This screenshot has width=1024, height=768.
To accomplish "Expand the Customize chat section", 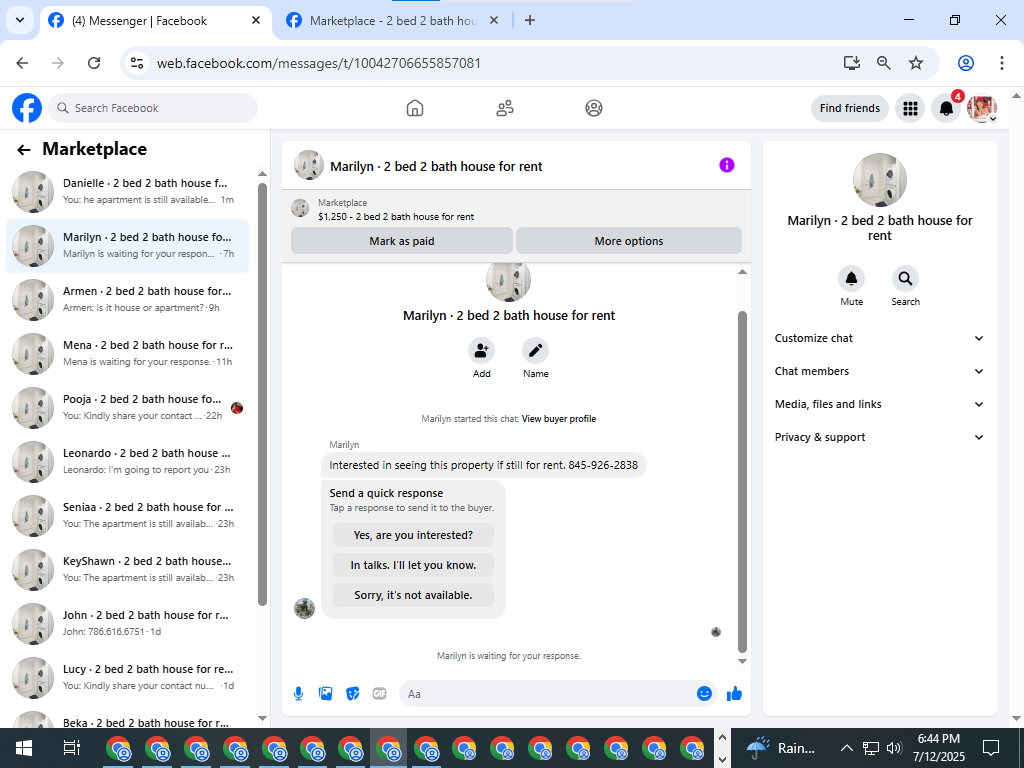I will click(x=879, y=338).
